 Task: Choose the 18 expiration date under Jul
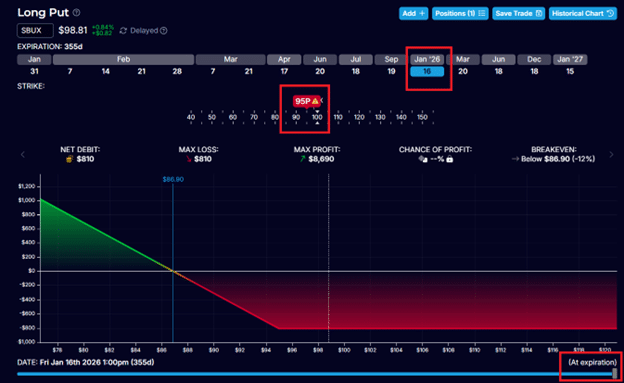(356, 71)
